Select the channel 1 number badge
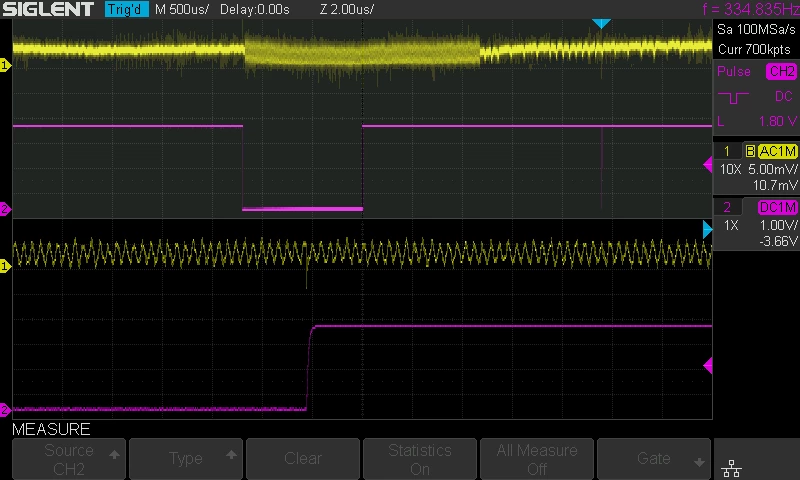Screen dimensions: 800x480 click(x=727, y=151)
